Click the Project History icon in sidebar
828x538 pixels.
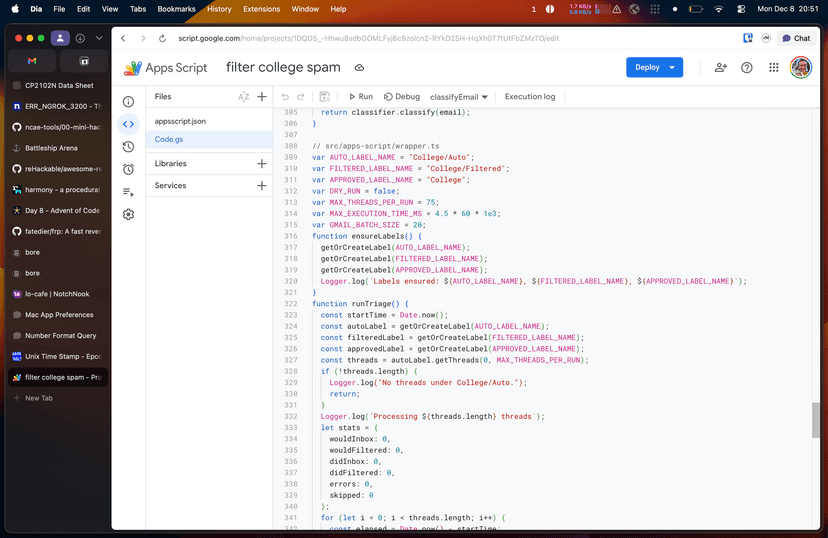tap(128, 147)
